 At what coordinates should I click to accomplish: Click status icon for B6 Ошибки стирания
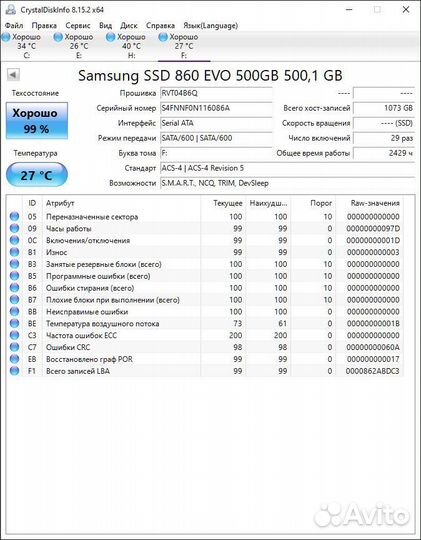(x=14, y=288)
